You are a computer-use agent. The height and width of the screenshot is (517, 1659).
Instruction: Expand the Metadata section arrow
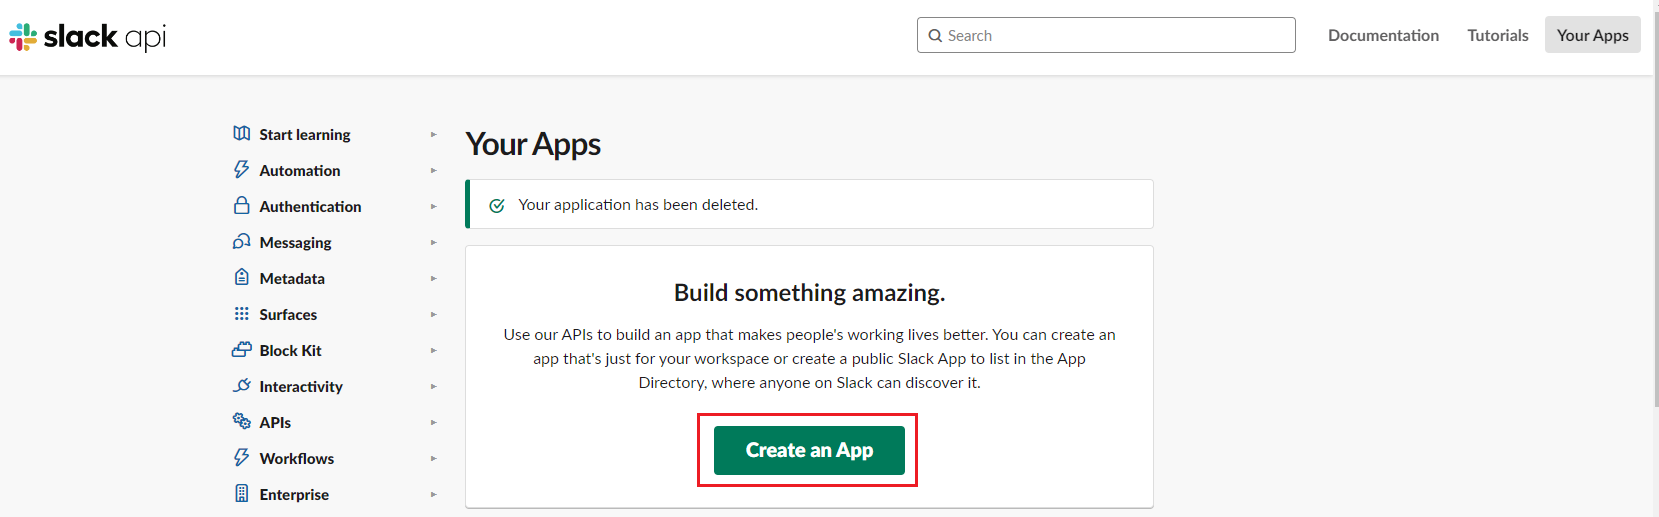click(433, 278)
